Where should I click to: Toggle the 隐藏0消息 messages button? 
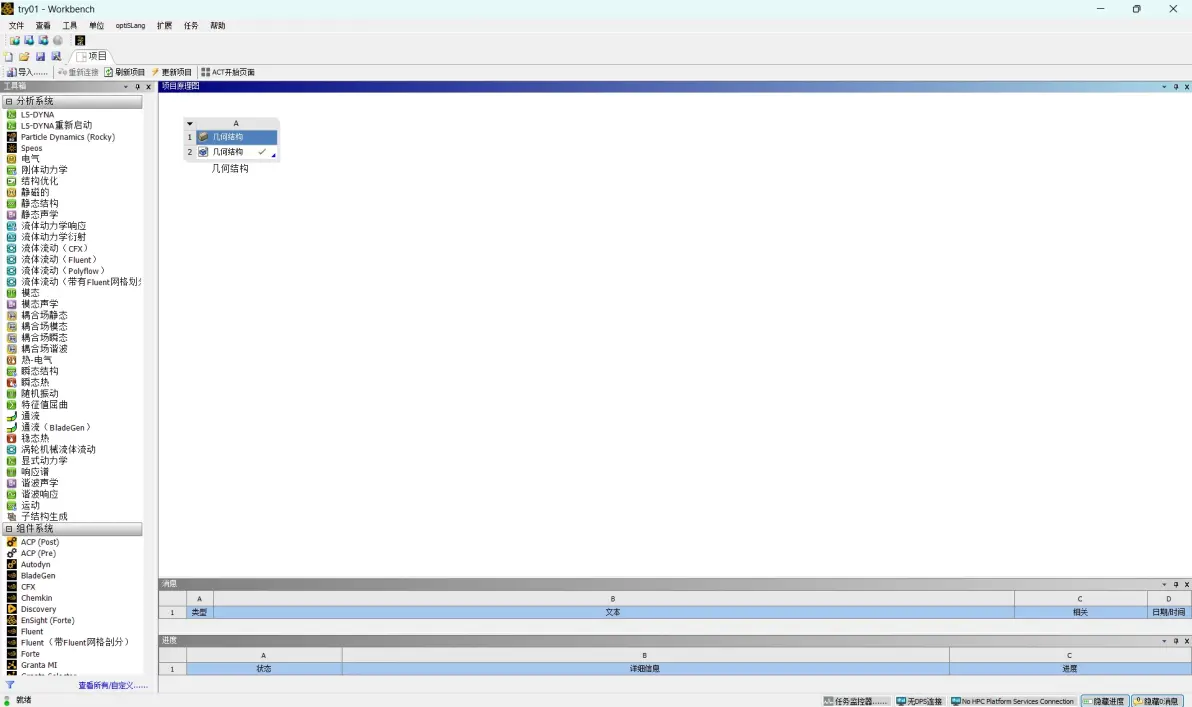point(1157,701)
